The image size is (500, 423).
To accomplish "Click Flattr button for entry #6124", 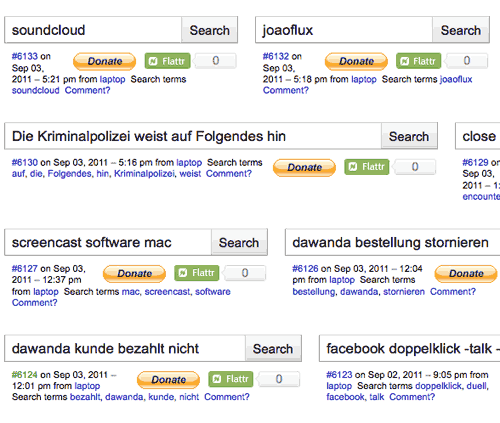I will pyautogui.click(x=231, y=379).
